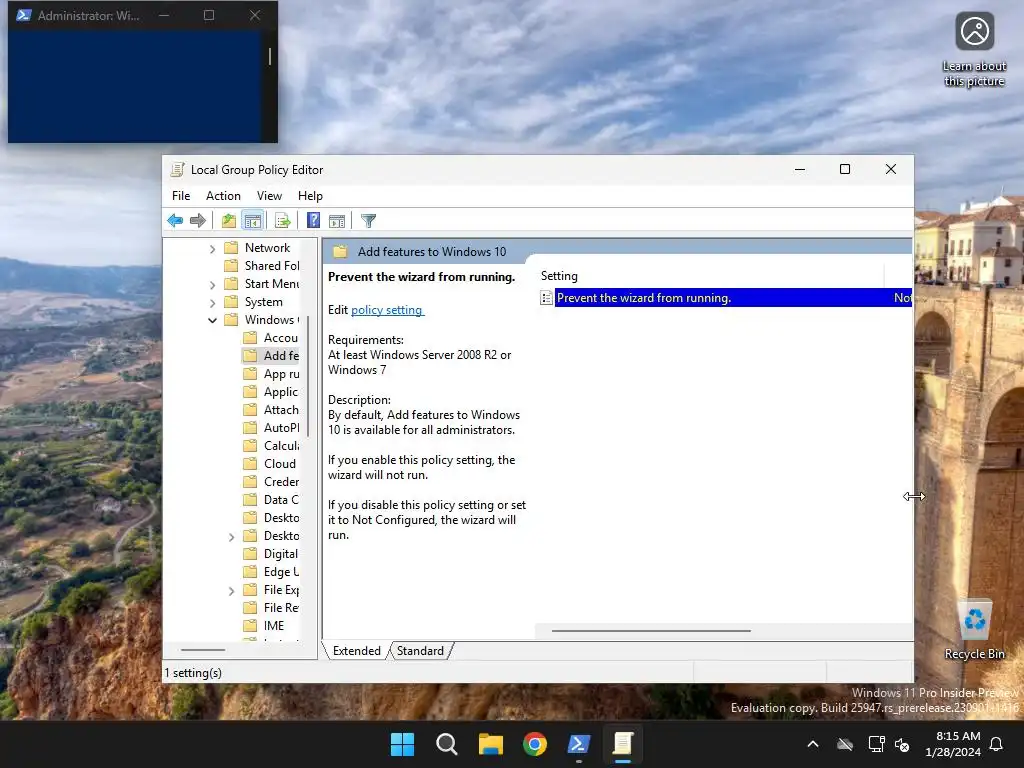The height and width of the screenshot is (768, 1024).
Task: Switch to PowerShell on the taskbar
Action: point(579,744)
